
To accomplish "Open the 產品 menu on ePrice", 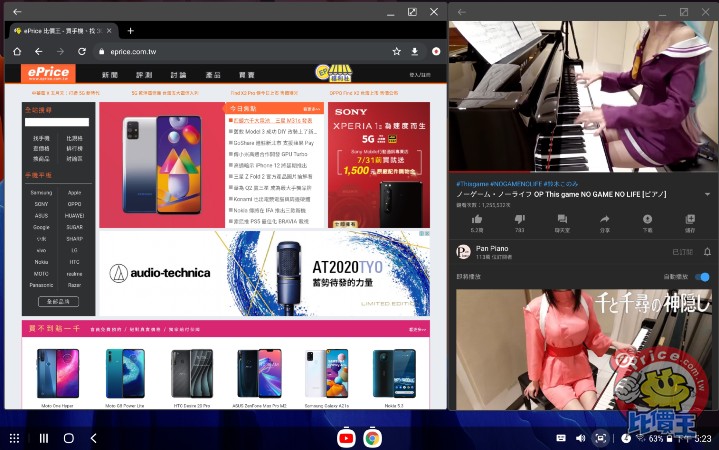I will (212, 75).
